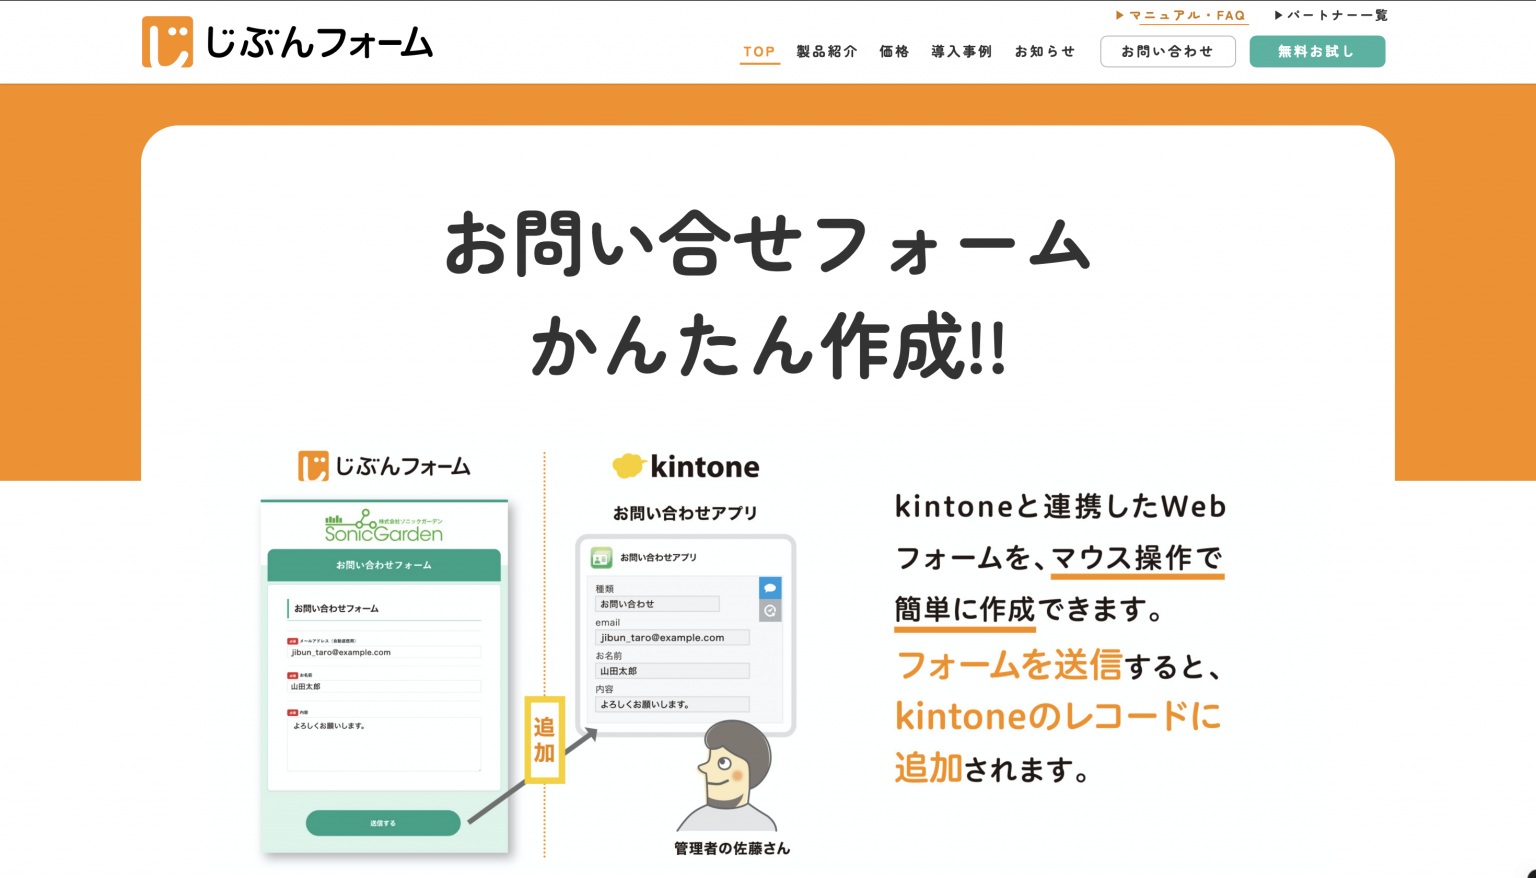The width and height of the screenshot is (1536, 878).
Task: Open the お知らせ navigation dropdown
Action: pyautogui.click(x=1044, y=51)
